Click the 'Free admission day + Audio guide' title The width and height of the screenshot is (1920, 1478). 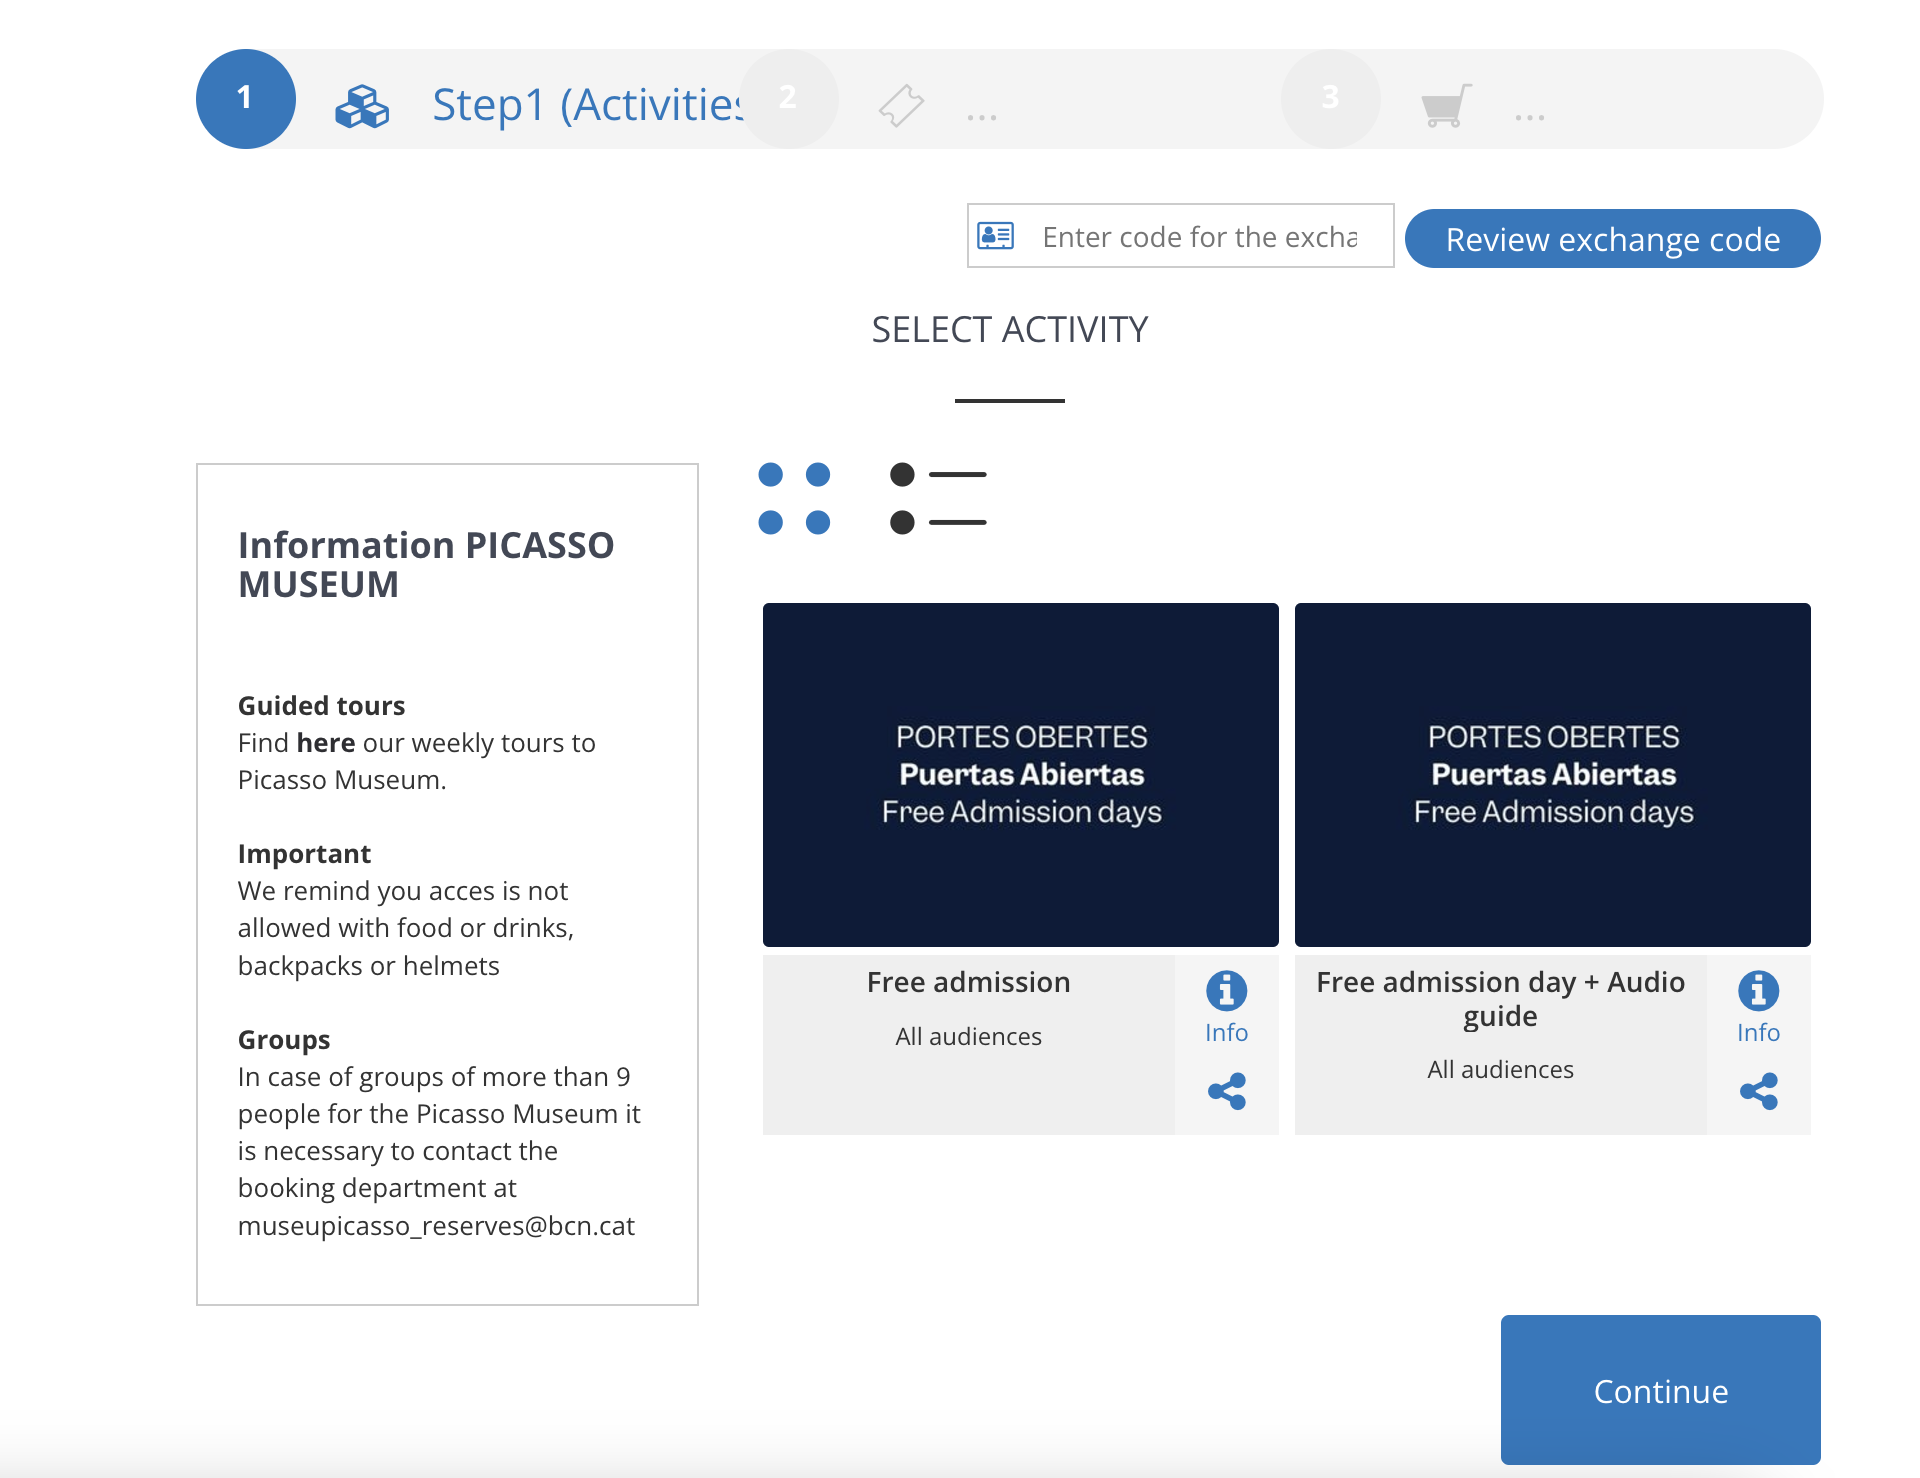tap(1500, 999)
